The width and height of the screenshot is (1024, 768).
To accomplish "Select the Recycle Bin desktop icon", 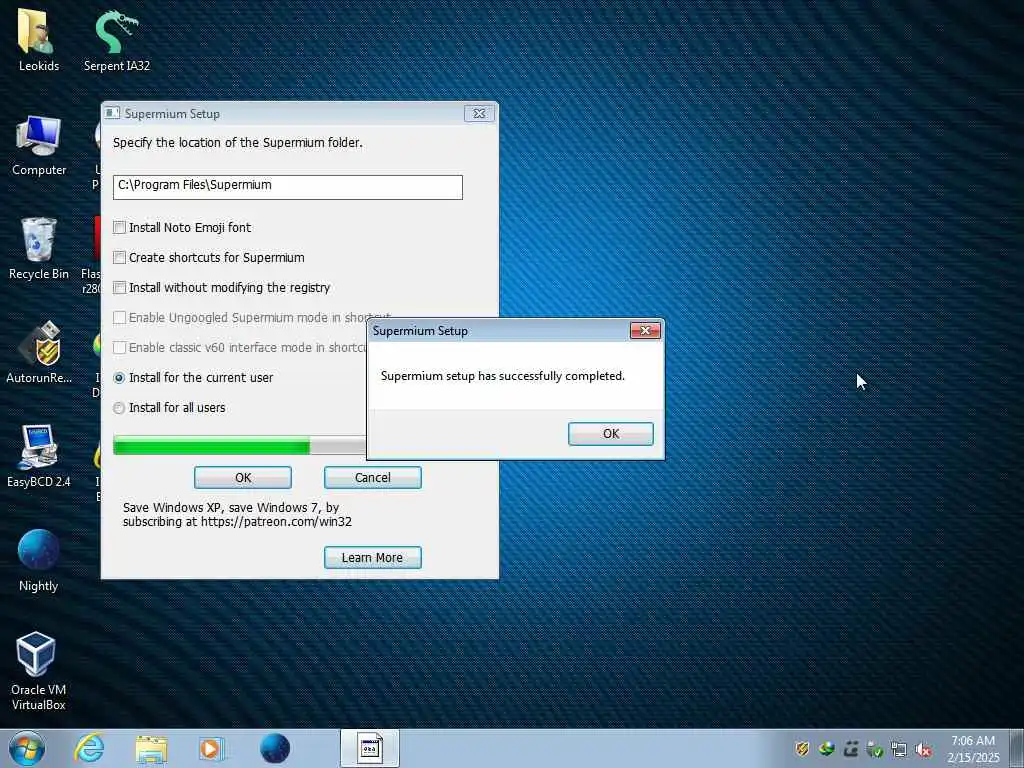I will point(39,249).
